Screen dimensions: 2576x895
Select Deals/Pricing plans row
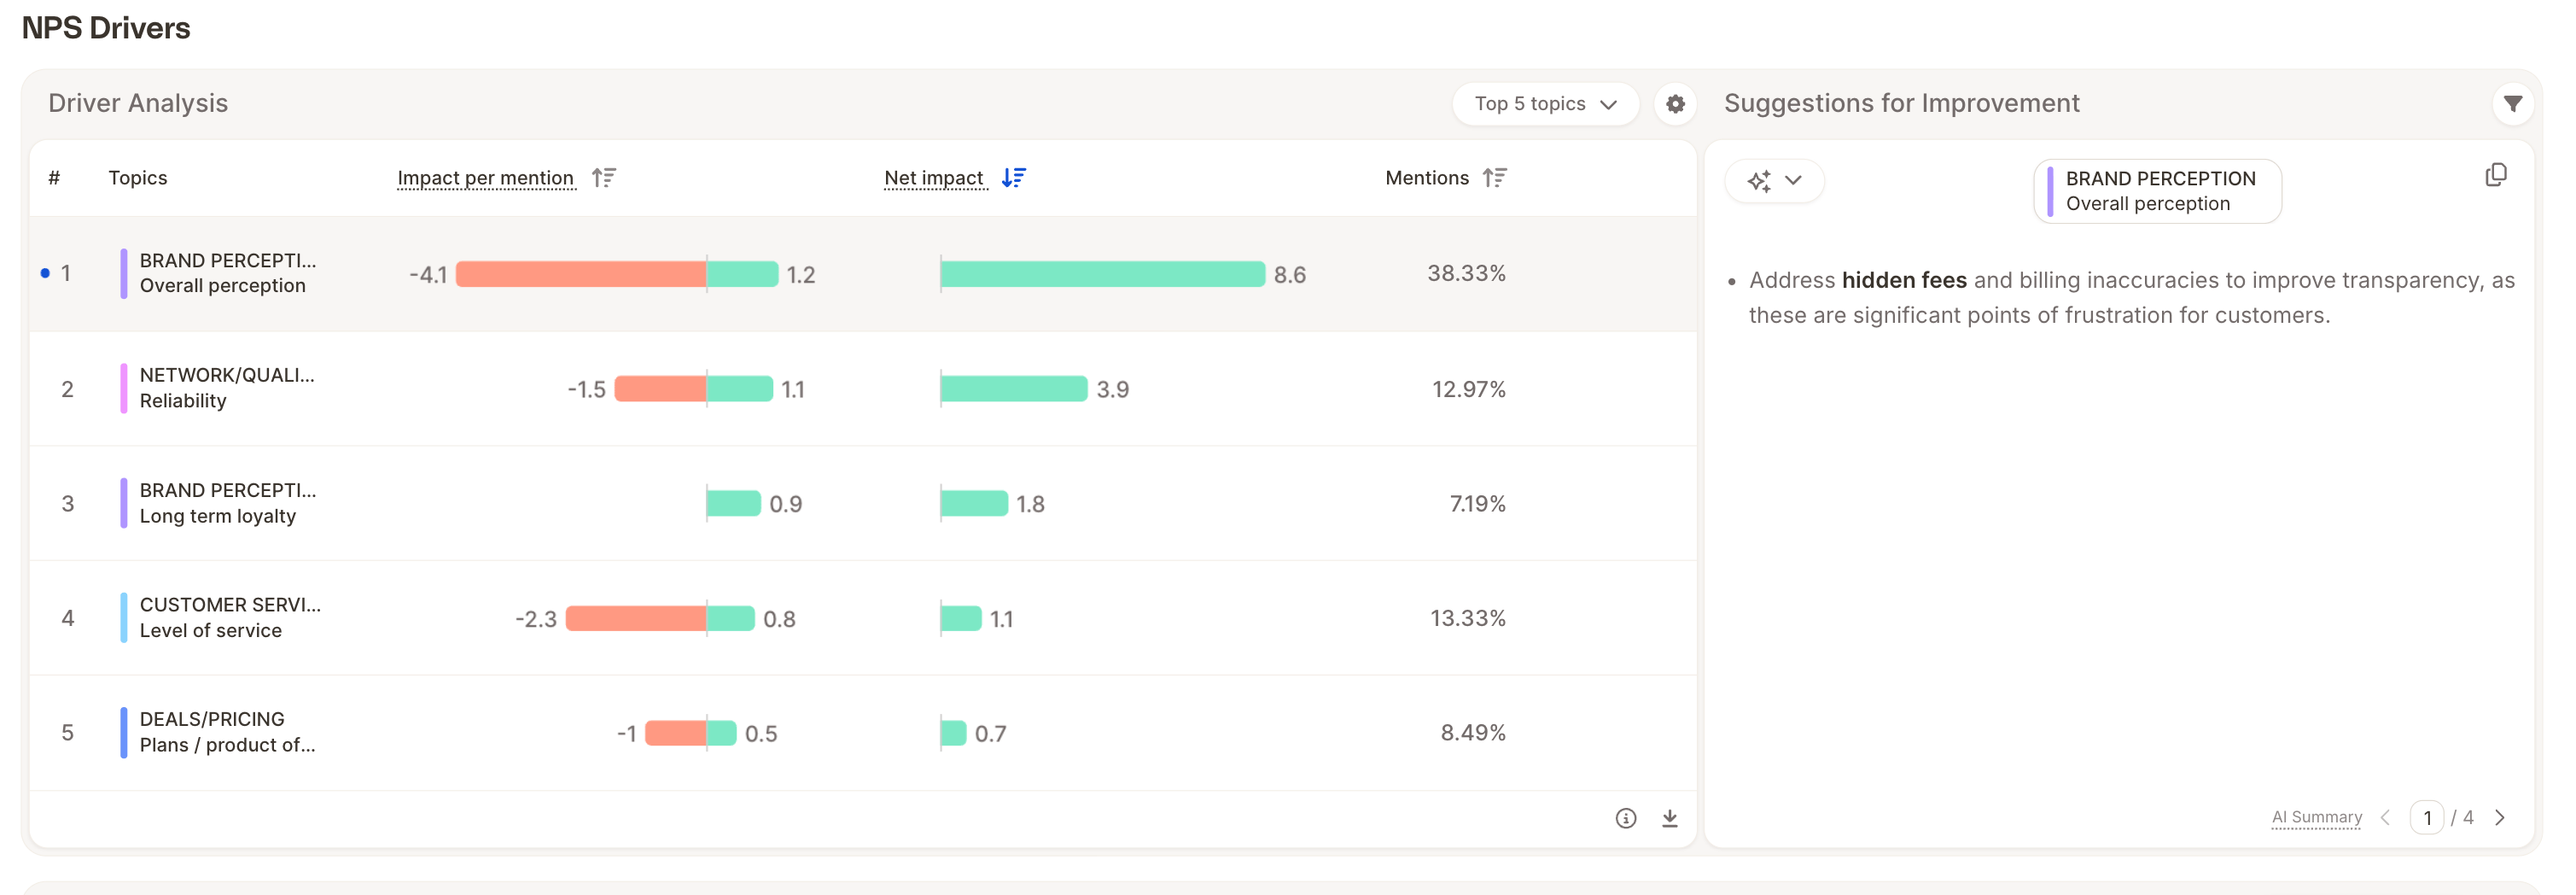862,733
